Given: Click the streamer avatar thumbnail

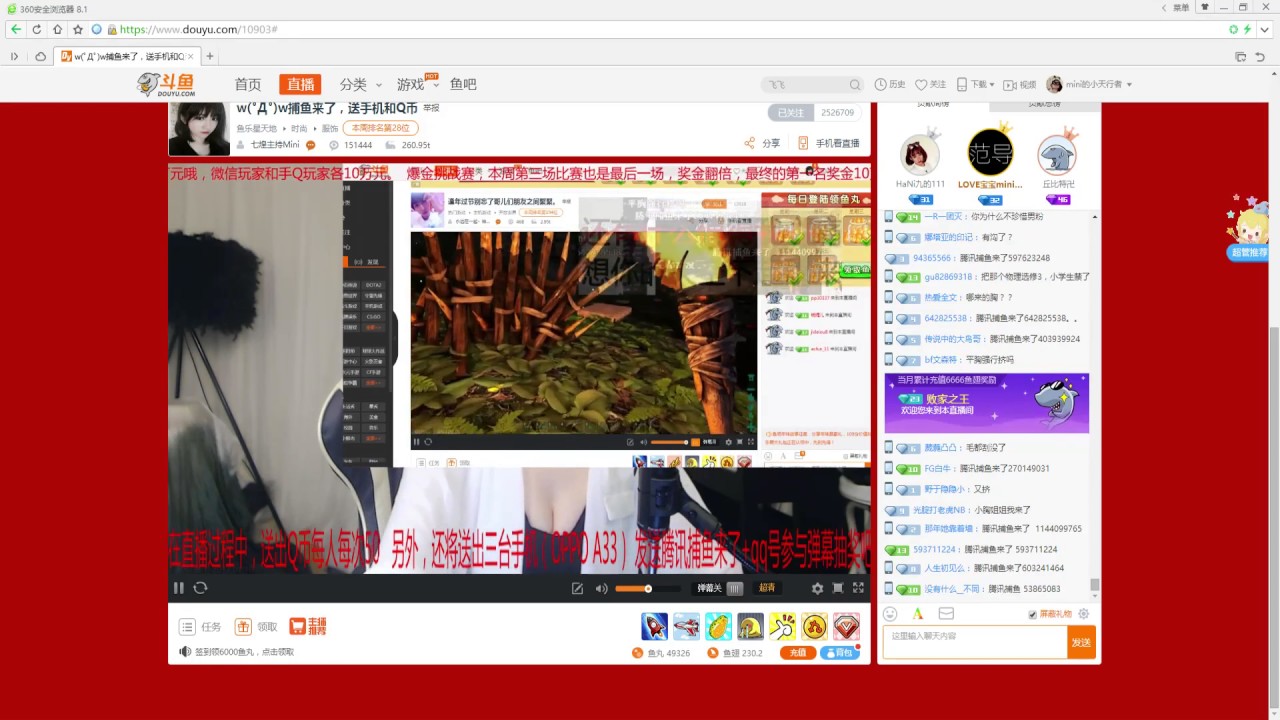Looking at the screenshot, I should coord(199,128).
